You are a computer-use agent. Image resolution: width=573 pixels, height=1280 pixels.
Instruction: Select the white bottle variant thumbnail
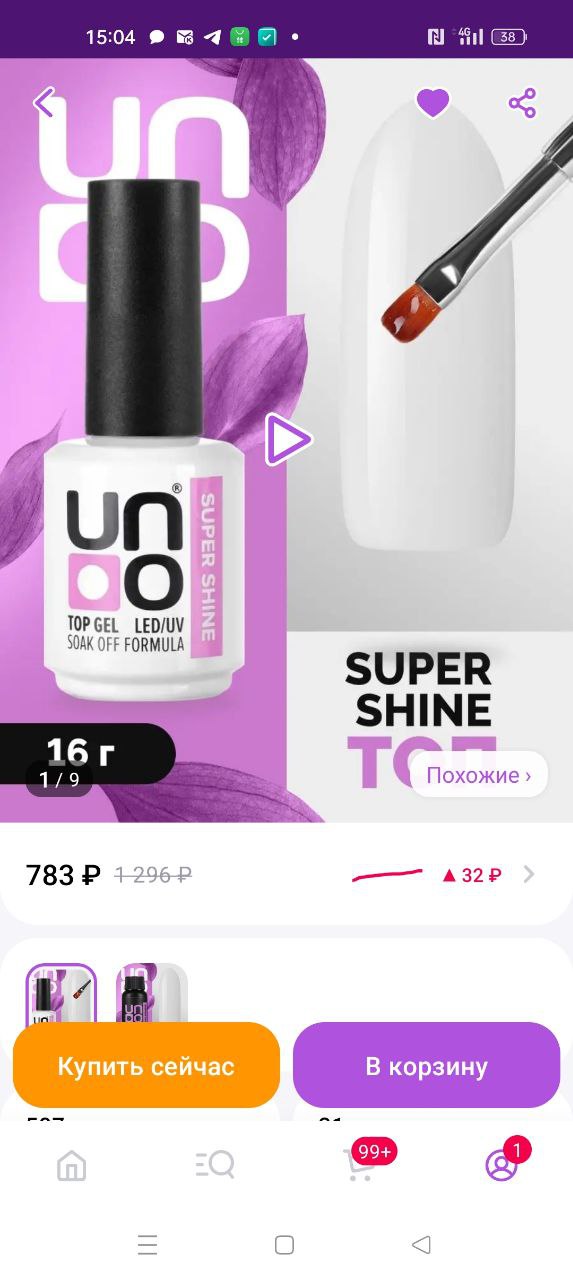pos(61,993)
